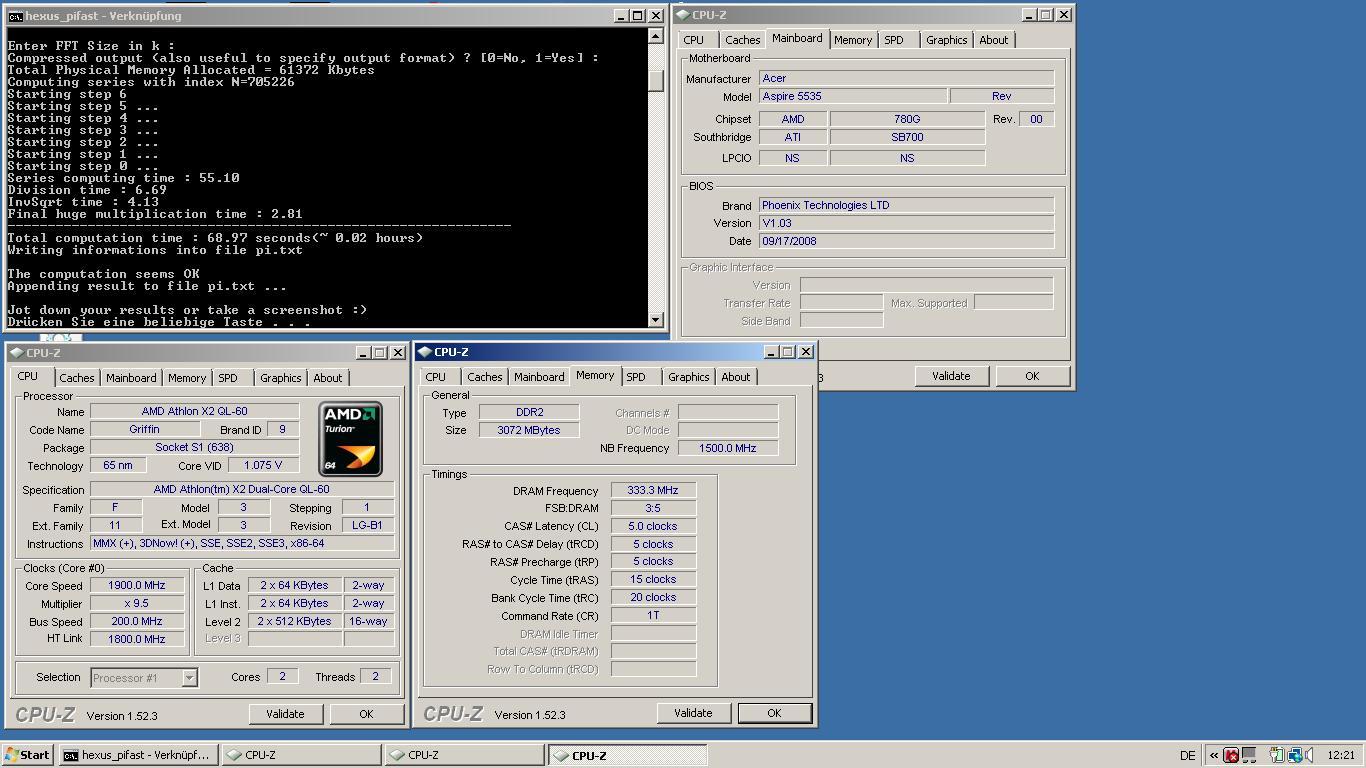Click DRAM Frequency 333.3 MHz value

click(x=653, y=491)
